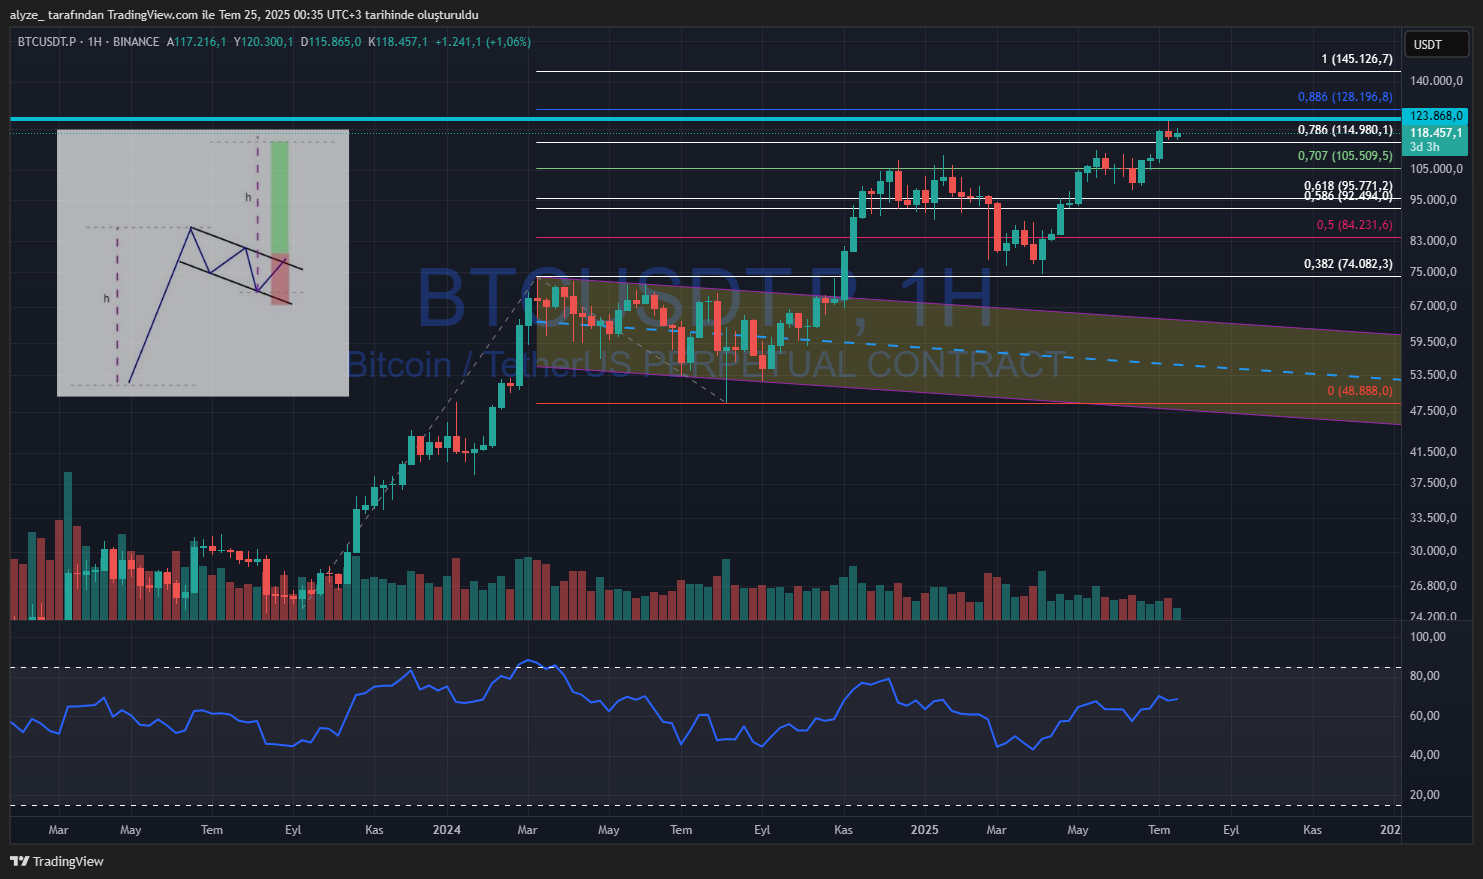The width and height of the screenshot is (1483, 879).
Task: Click the bull flag pattern reference image
Action: [203, 263]
